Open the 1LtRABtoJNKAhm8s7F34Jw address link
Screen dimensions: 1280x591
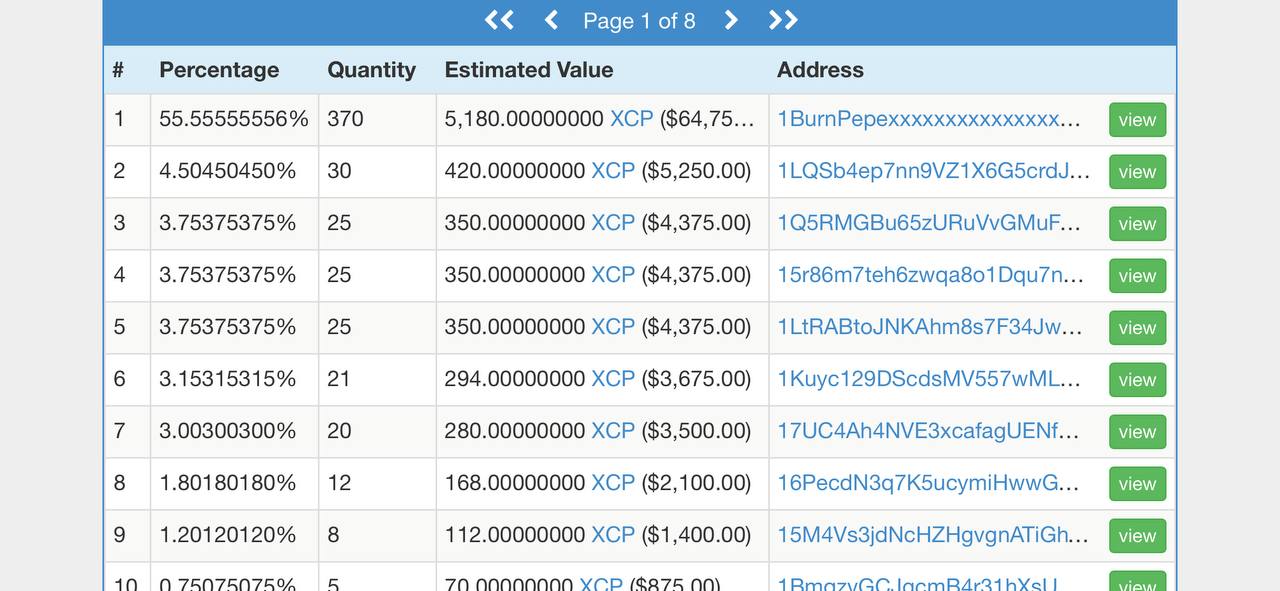(930, 327)
